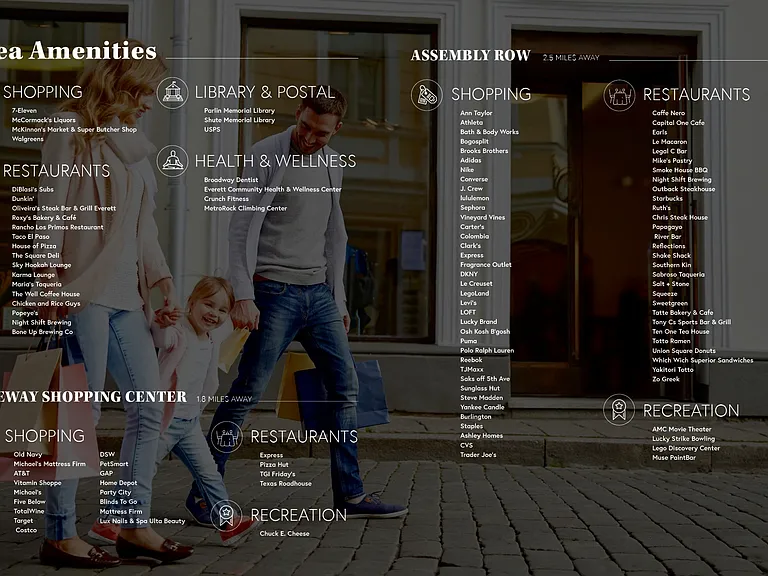Click 'Everett Community Health & Wellness Center'
This screenshot has height=576, width=768.
(x=273, y=189)
